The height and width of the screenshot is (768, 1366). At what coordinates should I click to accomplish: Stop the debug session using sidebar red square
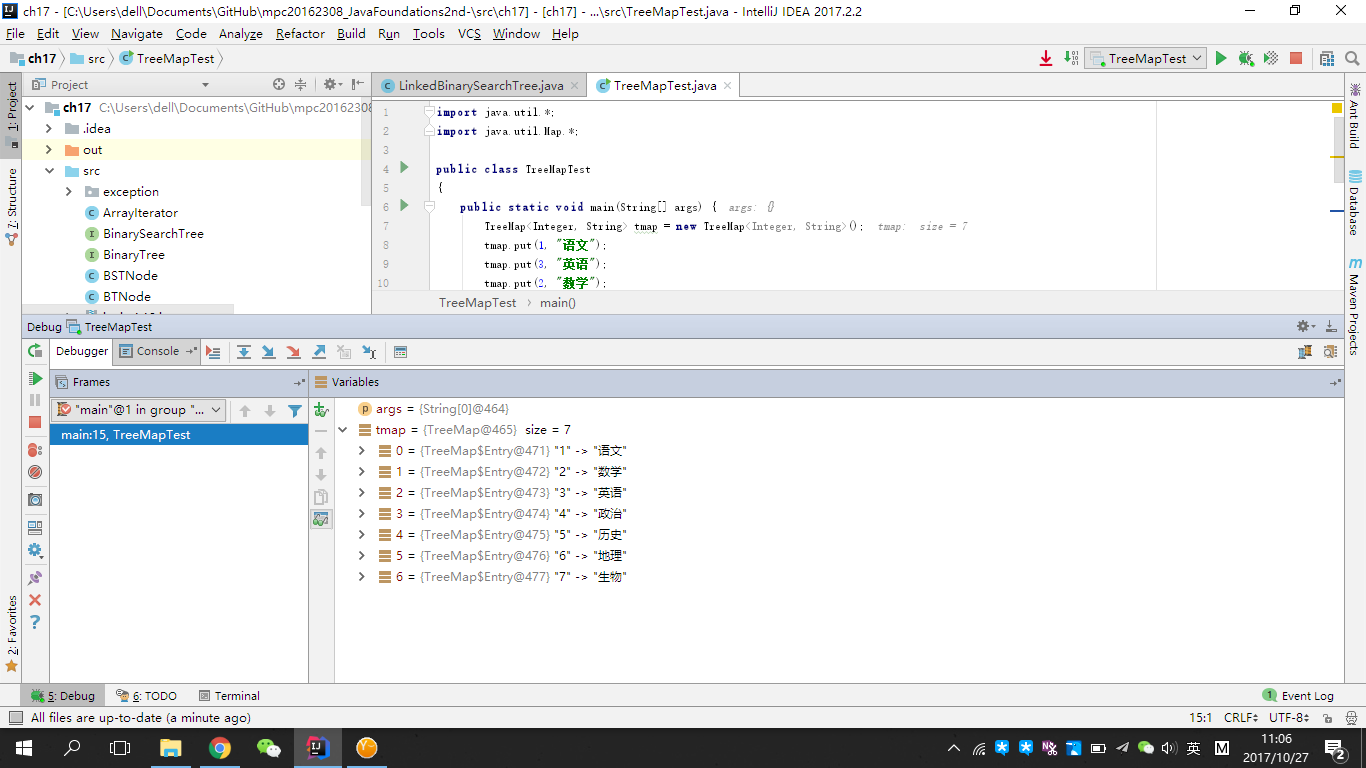click(x=35, y=422)
